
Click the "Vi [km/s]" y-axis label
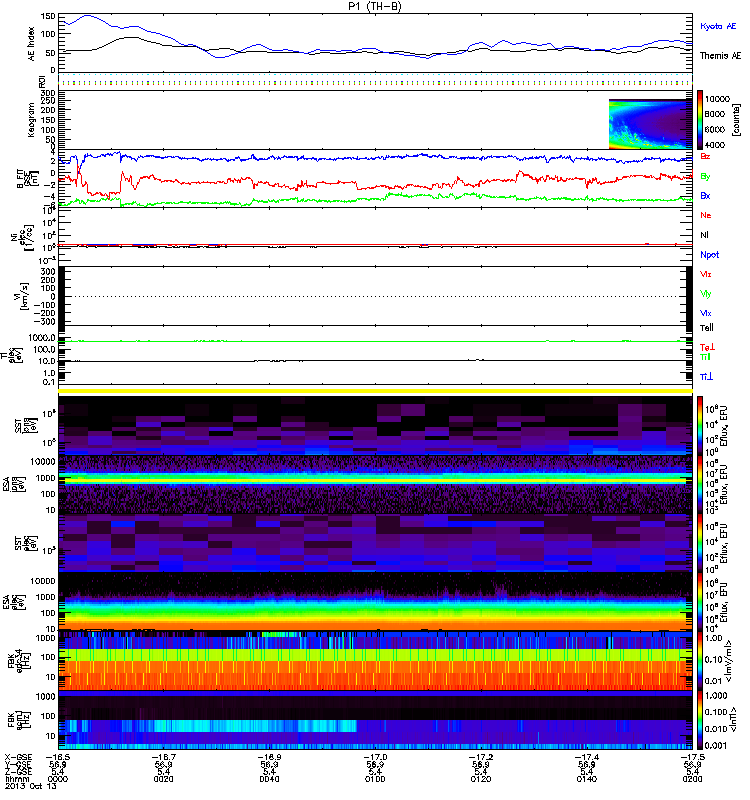[22, 296]
